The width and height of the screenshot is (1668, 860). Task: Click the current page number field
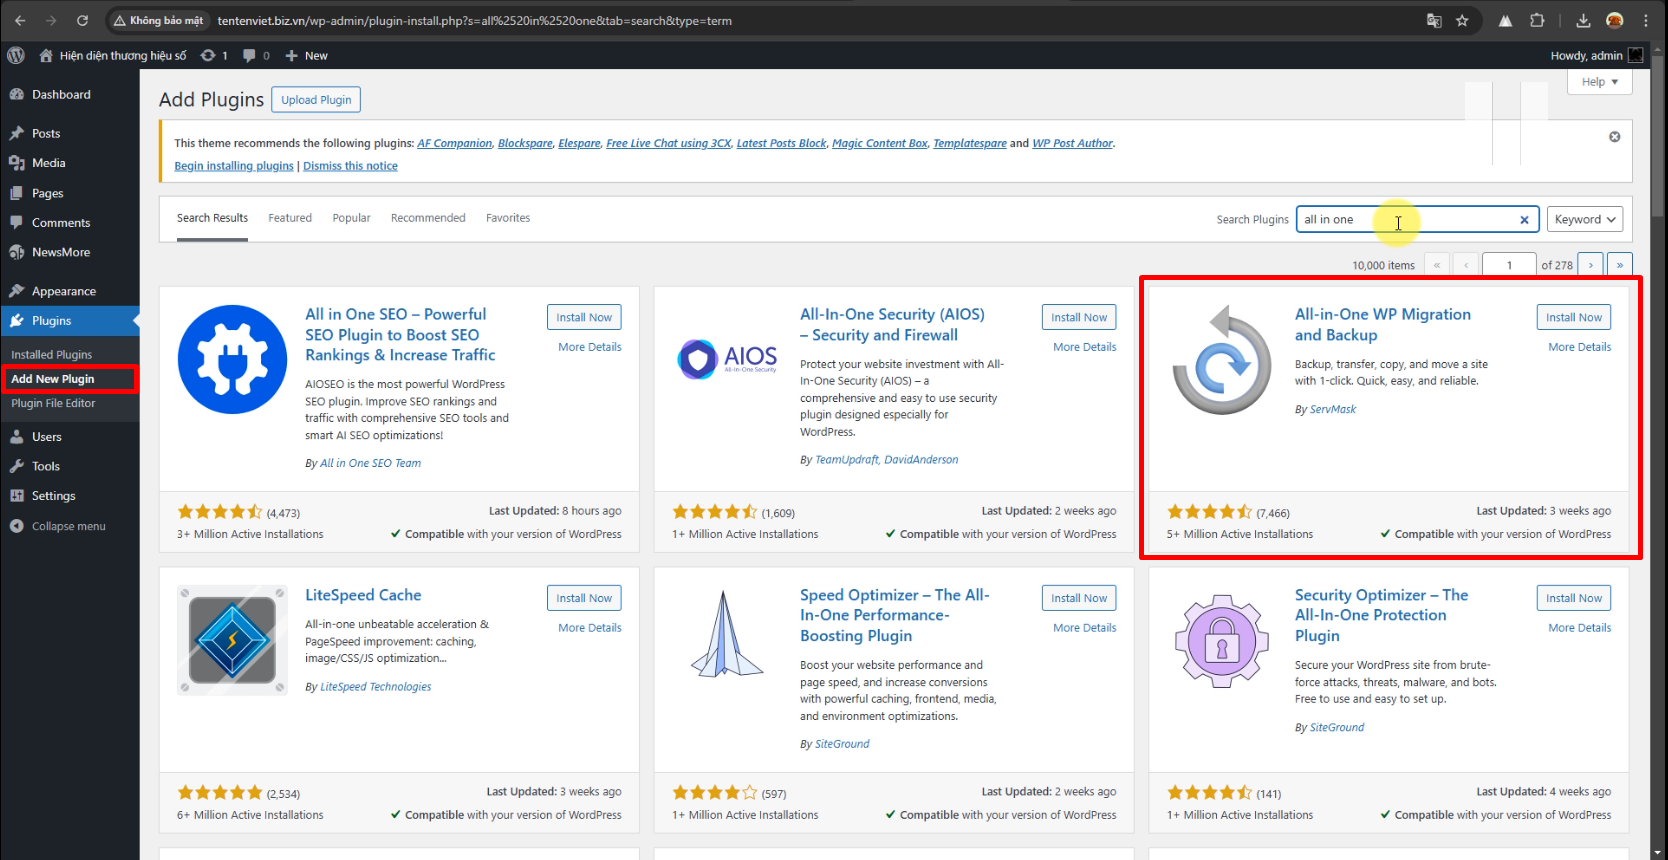[x=1509, y=265]
